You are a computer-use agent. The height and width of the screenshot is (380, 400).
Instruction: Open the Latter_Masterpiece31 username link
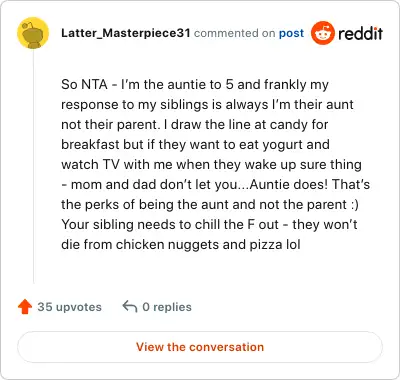pyautogui.click(x=126, y=33)
